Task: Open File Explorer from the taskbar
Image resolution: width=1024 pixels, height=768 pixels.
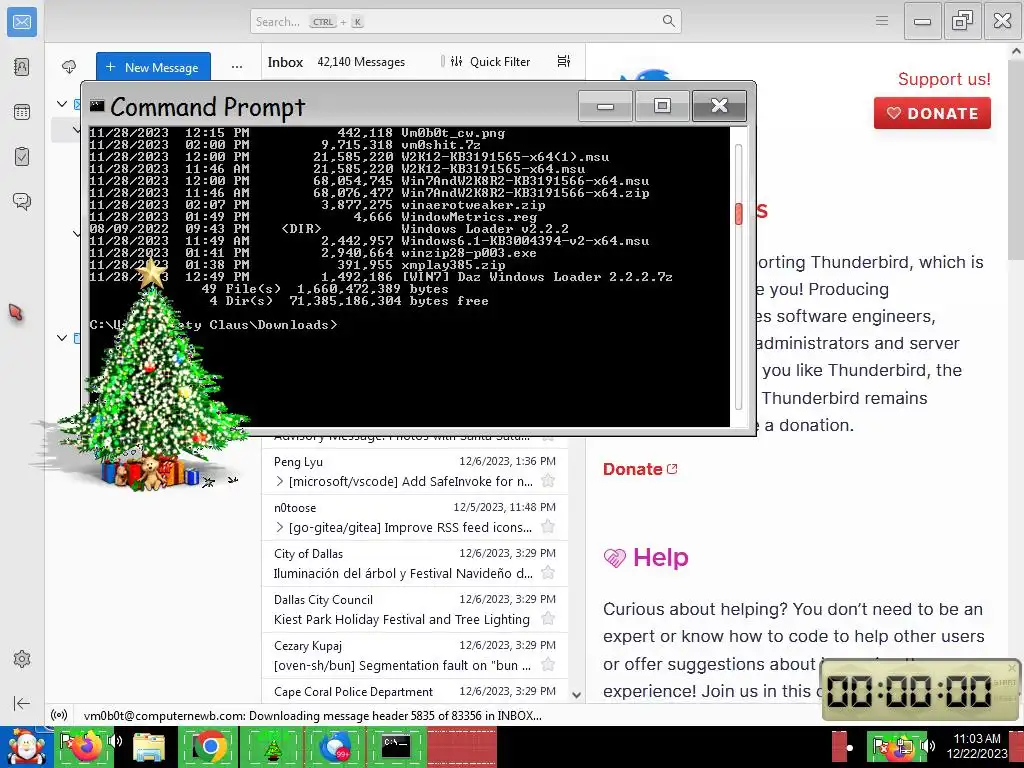Action: (x=148, y=746)
